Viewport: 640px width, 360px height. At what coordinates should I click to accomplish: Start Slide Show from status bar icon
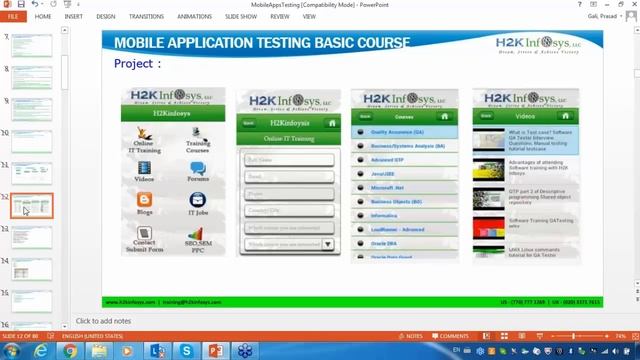(x=540, y=336)
